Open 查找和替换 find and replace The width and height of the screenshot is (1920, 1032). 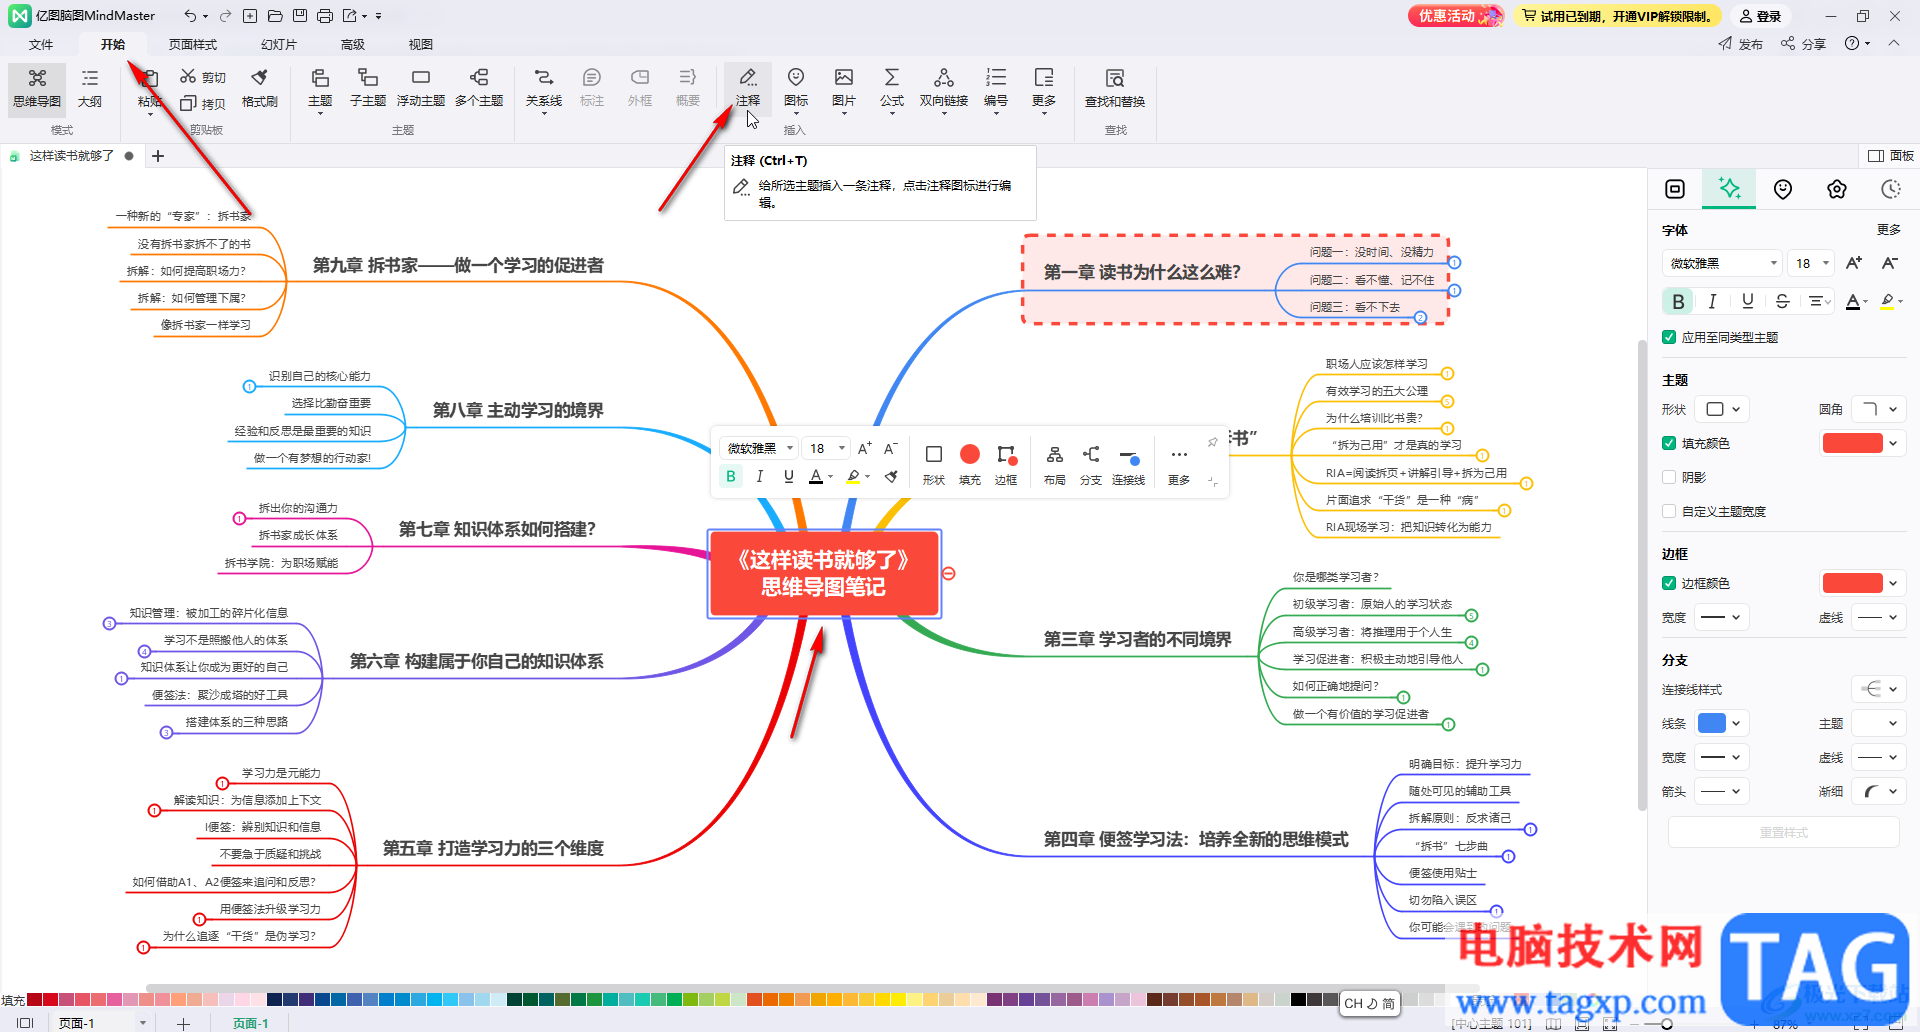[1115, 87]
